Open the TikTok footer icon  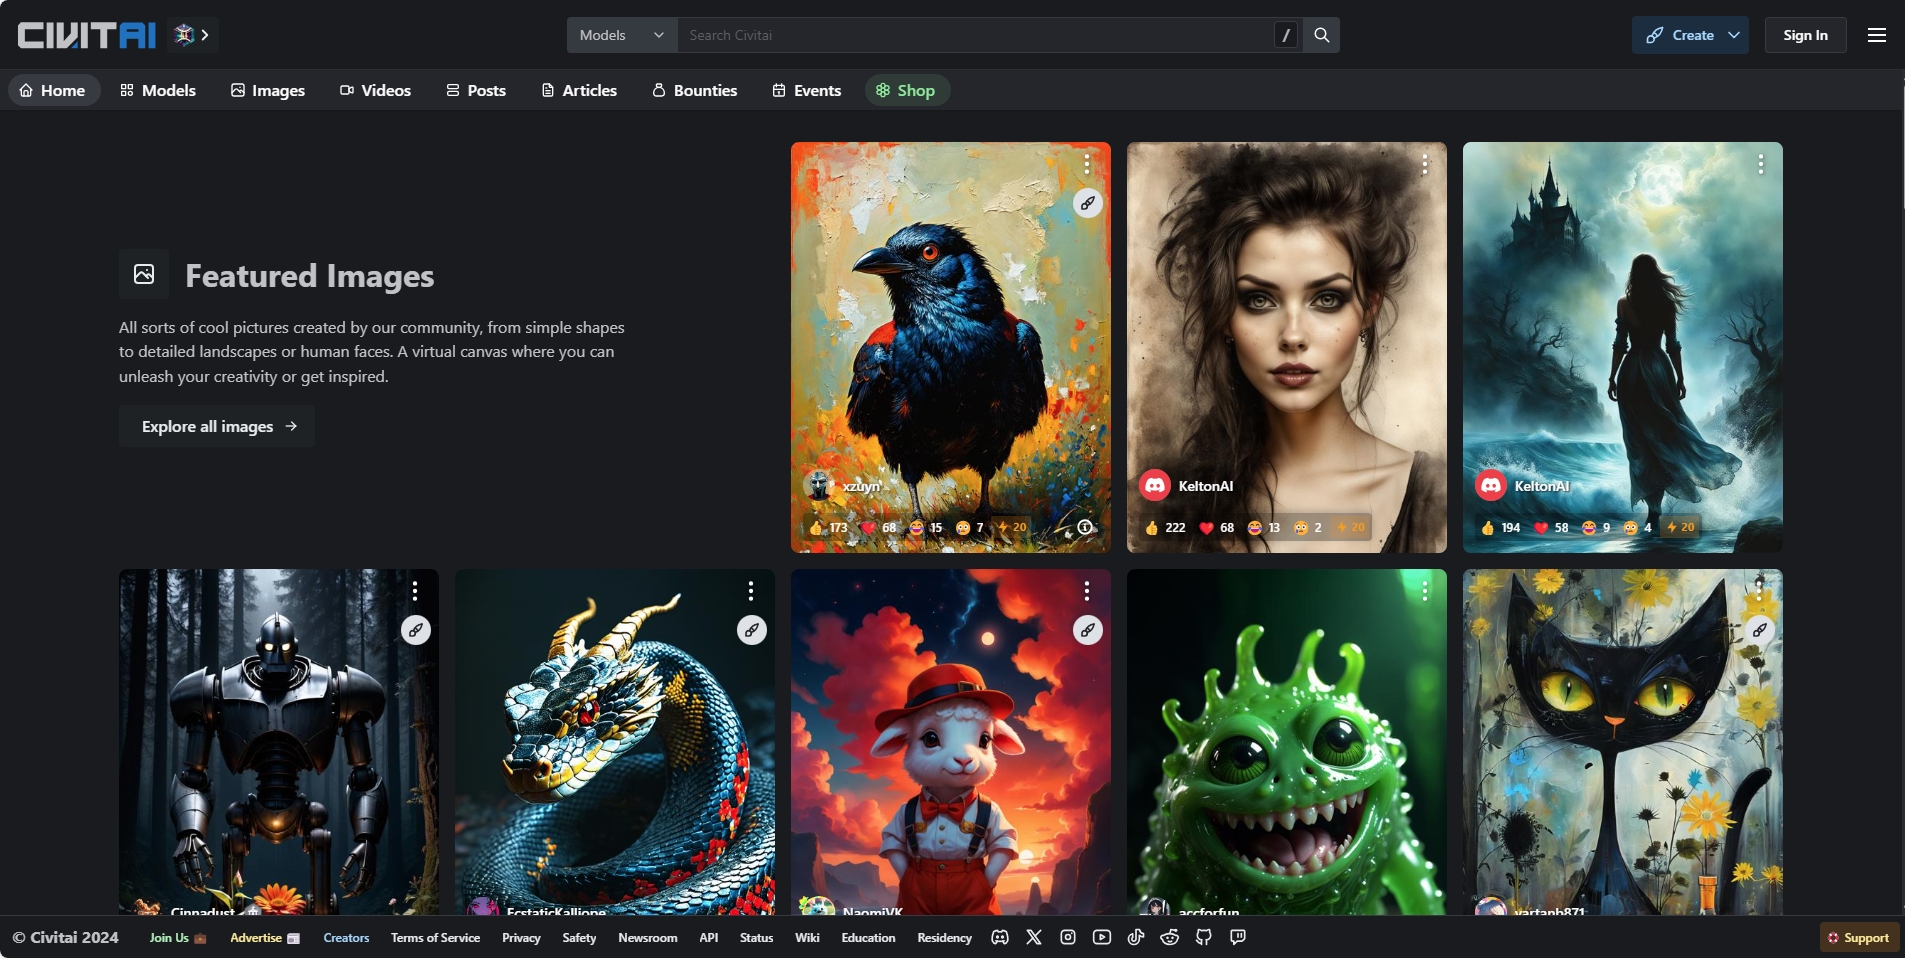pos(1135,937)
